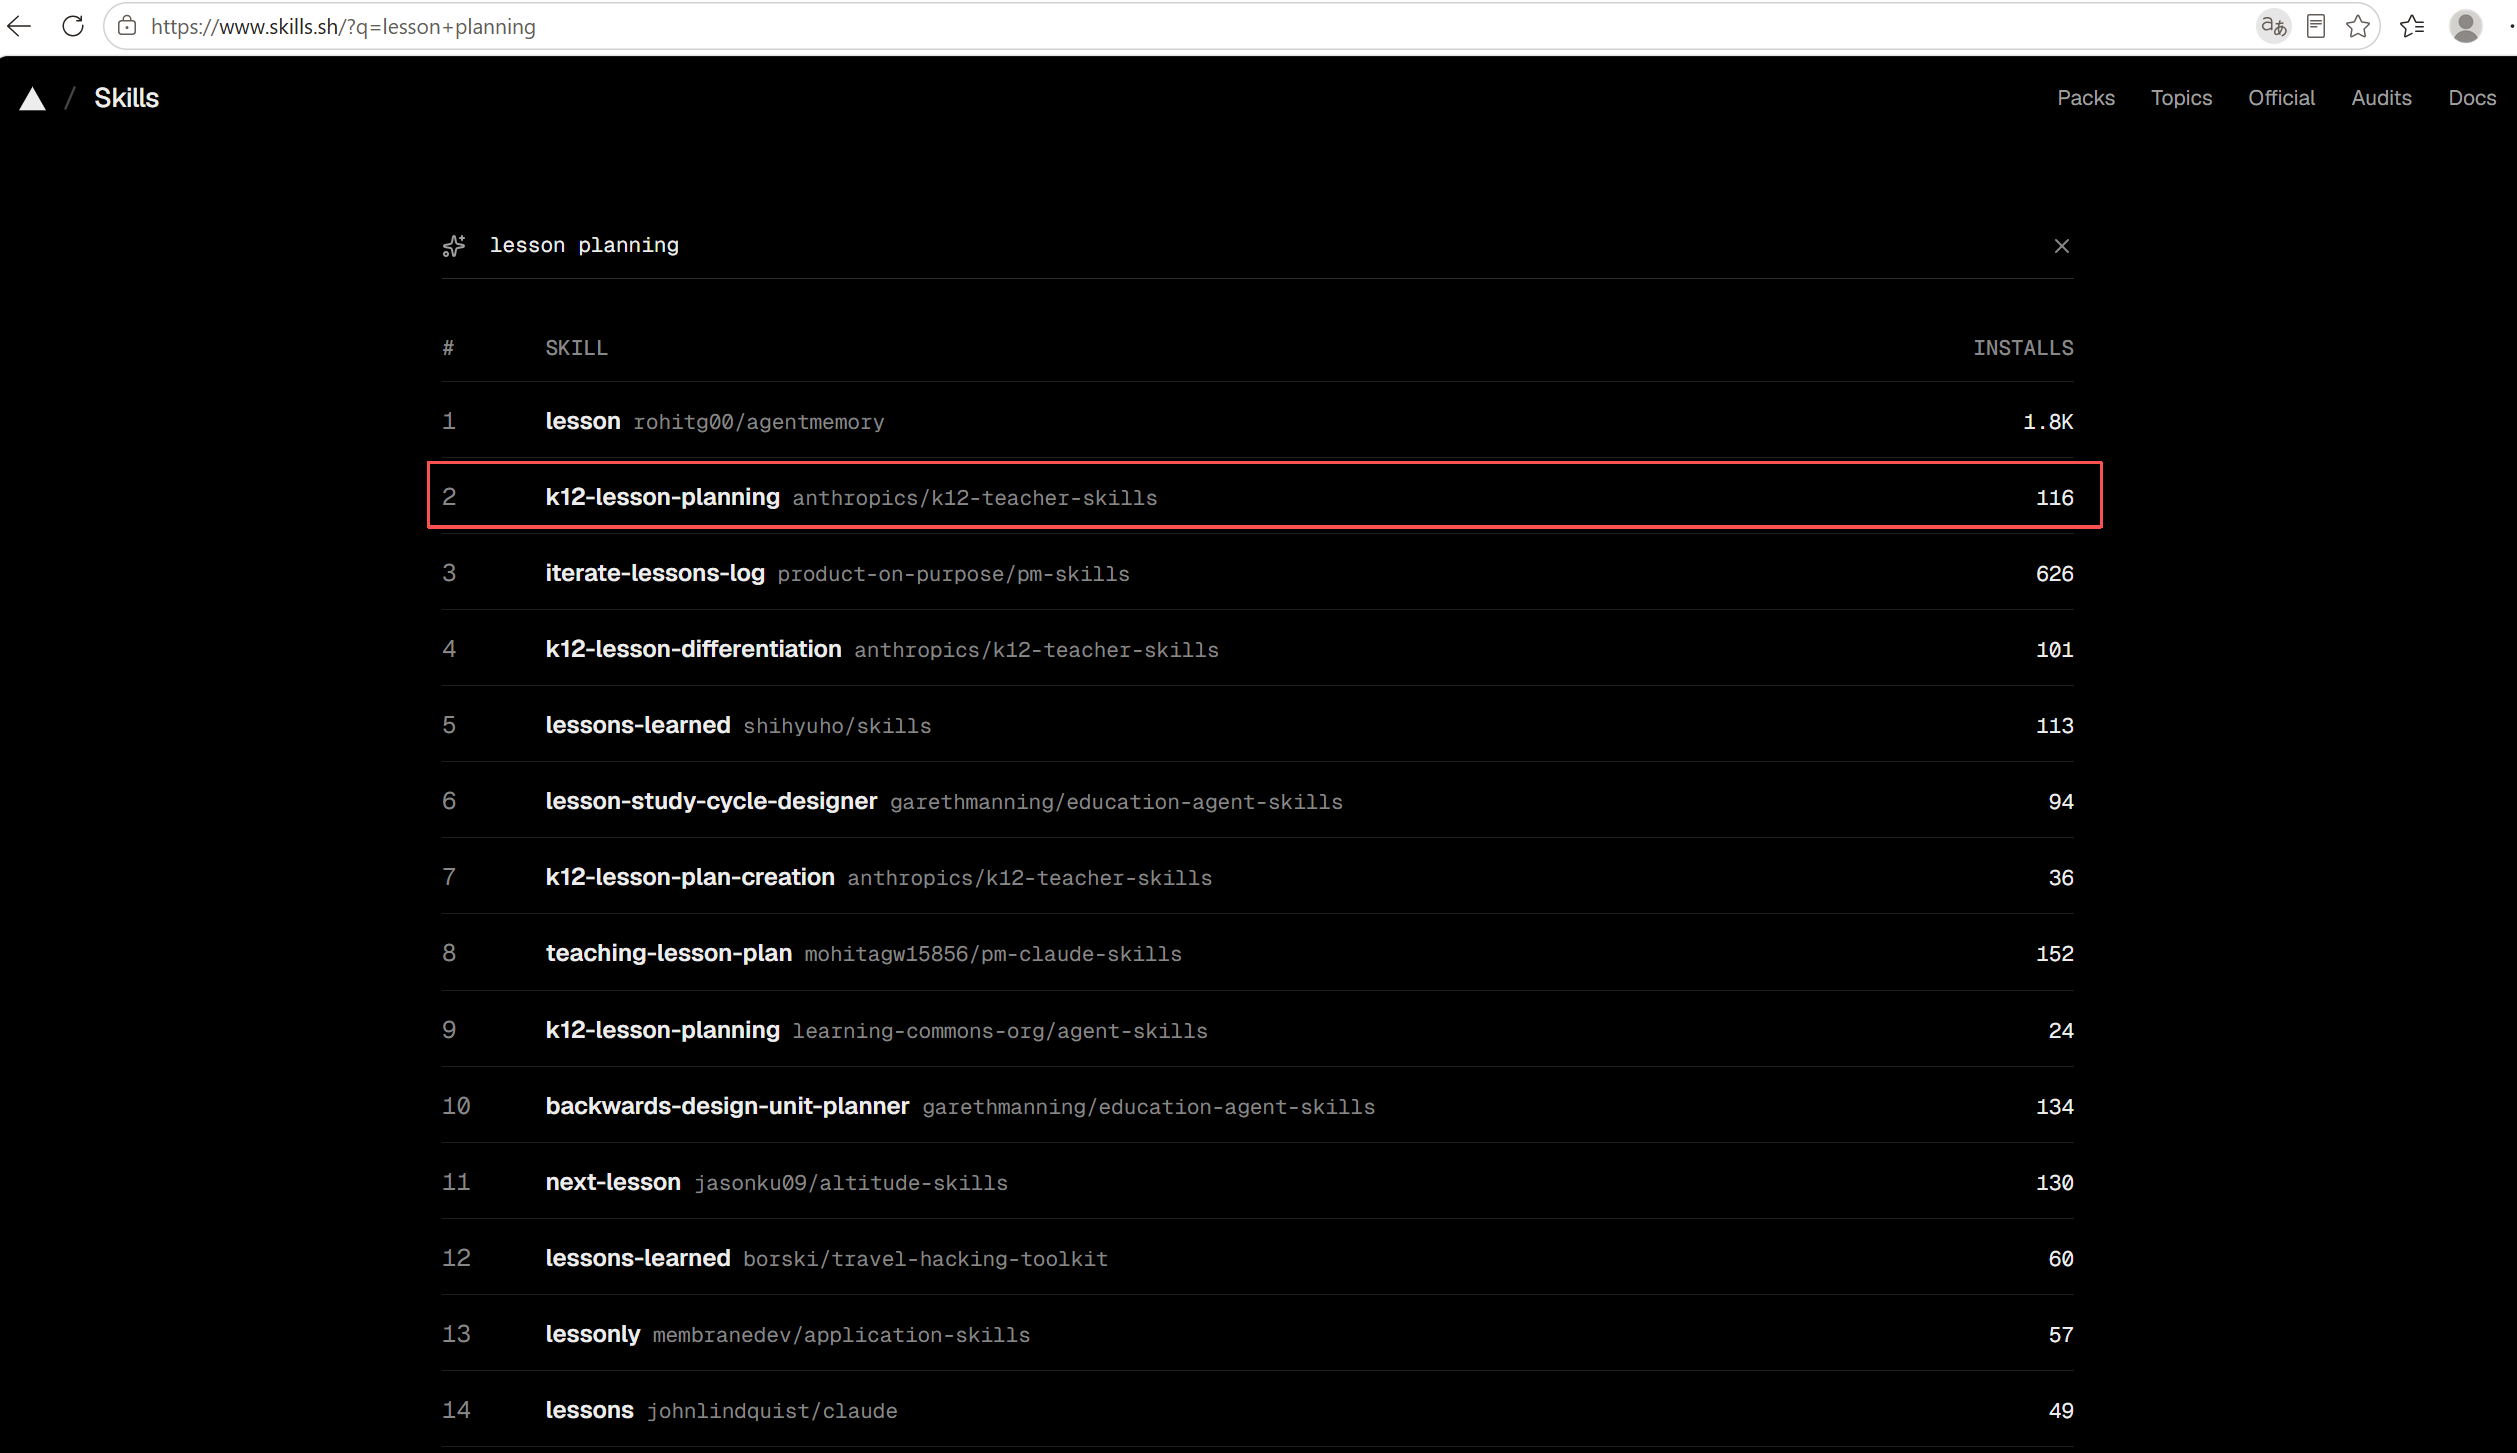2517x1453 pixels.
Task: Open k12-lesson-planning by learning-commons-org
Action: [1257, 1030]
